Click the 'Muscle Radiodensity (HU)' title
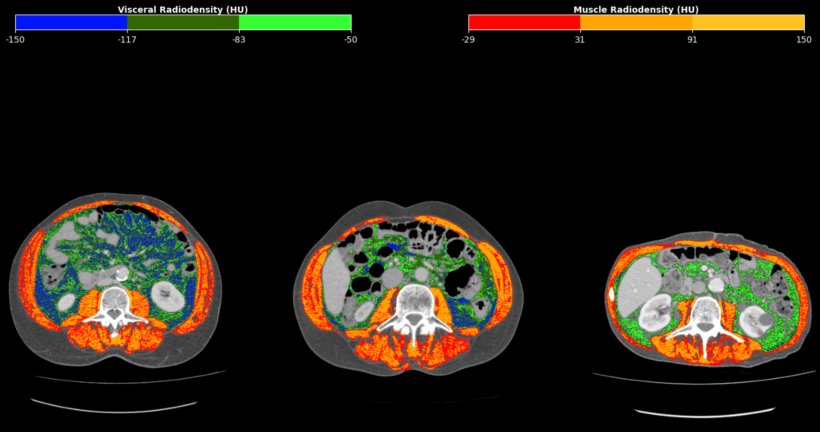 pos(636,9)
